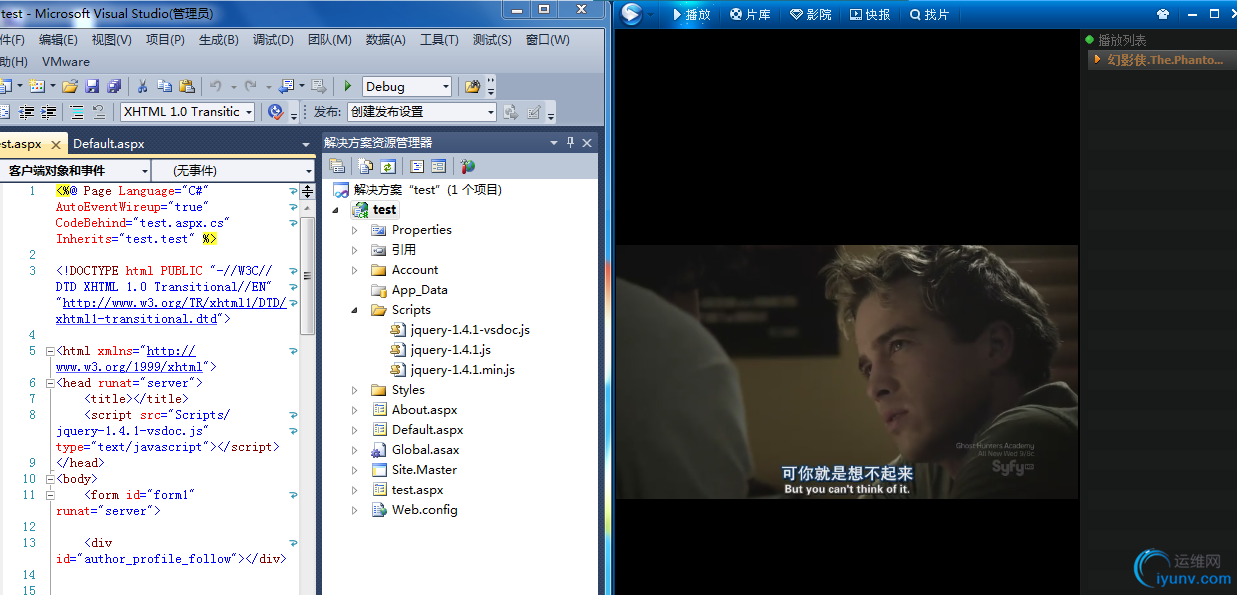Open the Debug configuration dropdown
The image size is (1237, 595).
click(446, 87)
